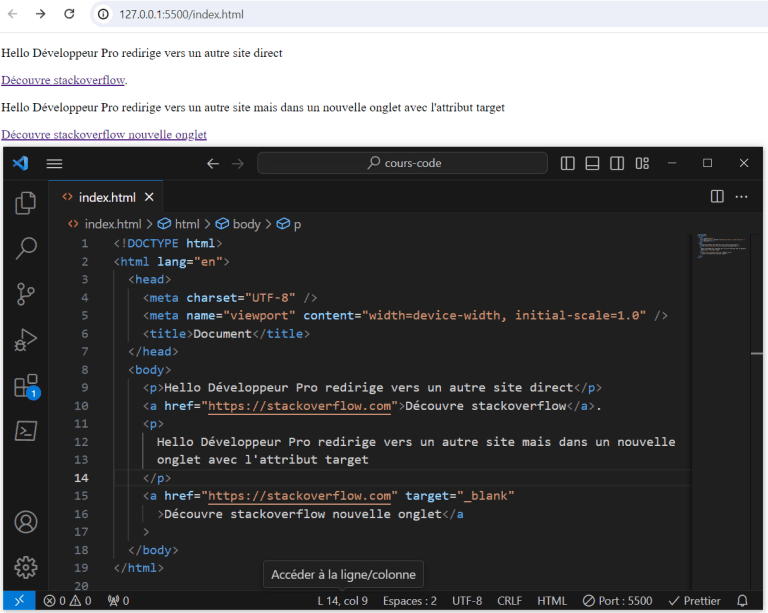Click the editor minimap
Screen dimensions: 768x613
coord(722,246)
